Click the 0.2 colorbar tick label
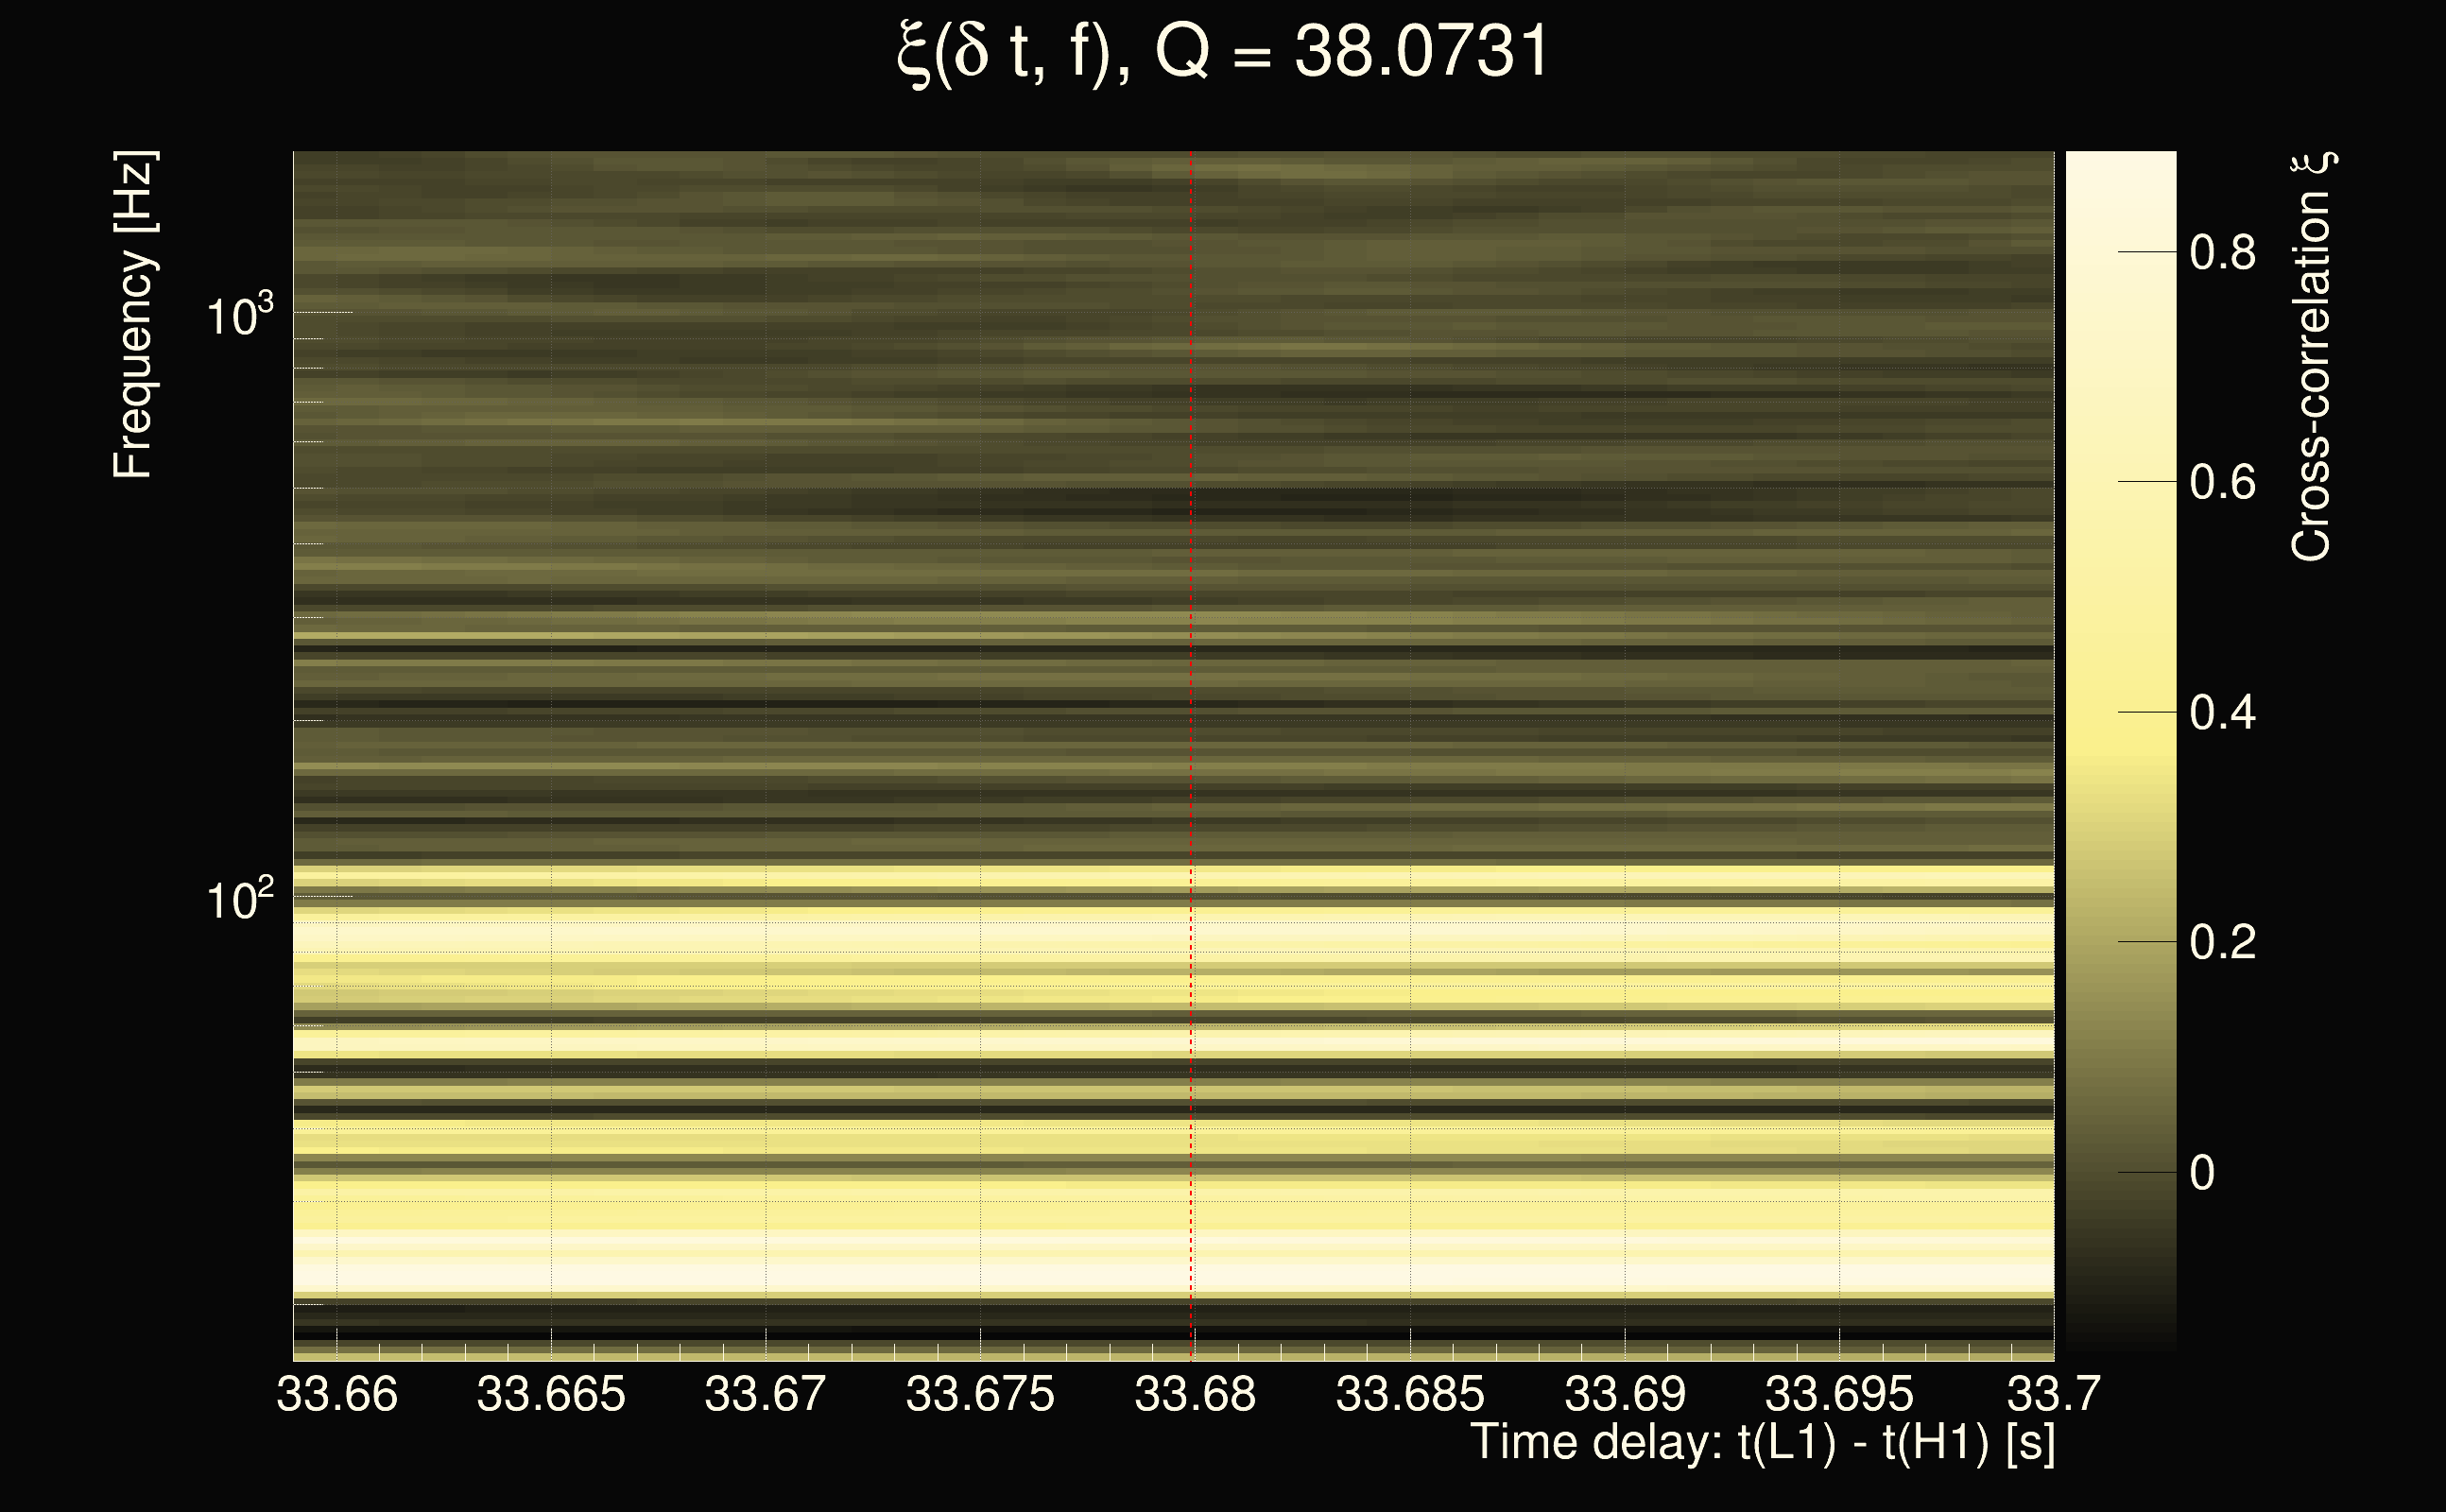Image resolution: width=2446 pixels, height=1512 pixels. coord(2222,942)
